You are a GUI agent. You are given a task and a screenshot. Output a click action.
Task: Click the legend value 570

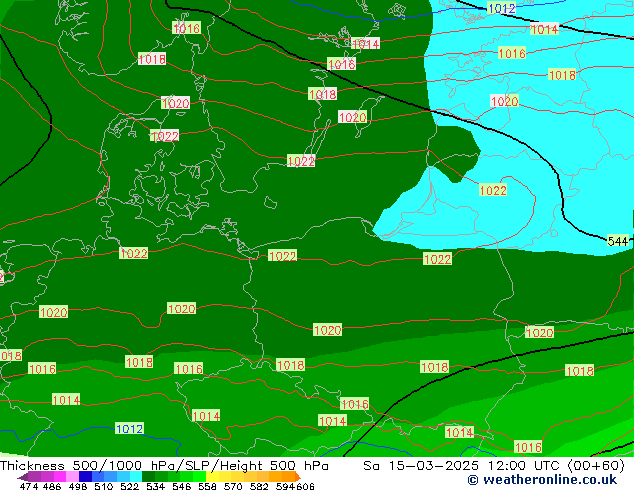coord(233,486)
